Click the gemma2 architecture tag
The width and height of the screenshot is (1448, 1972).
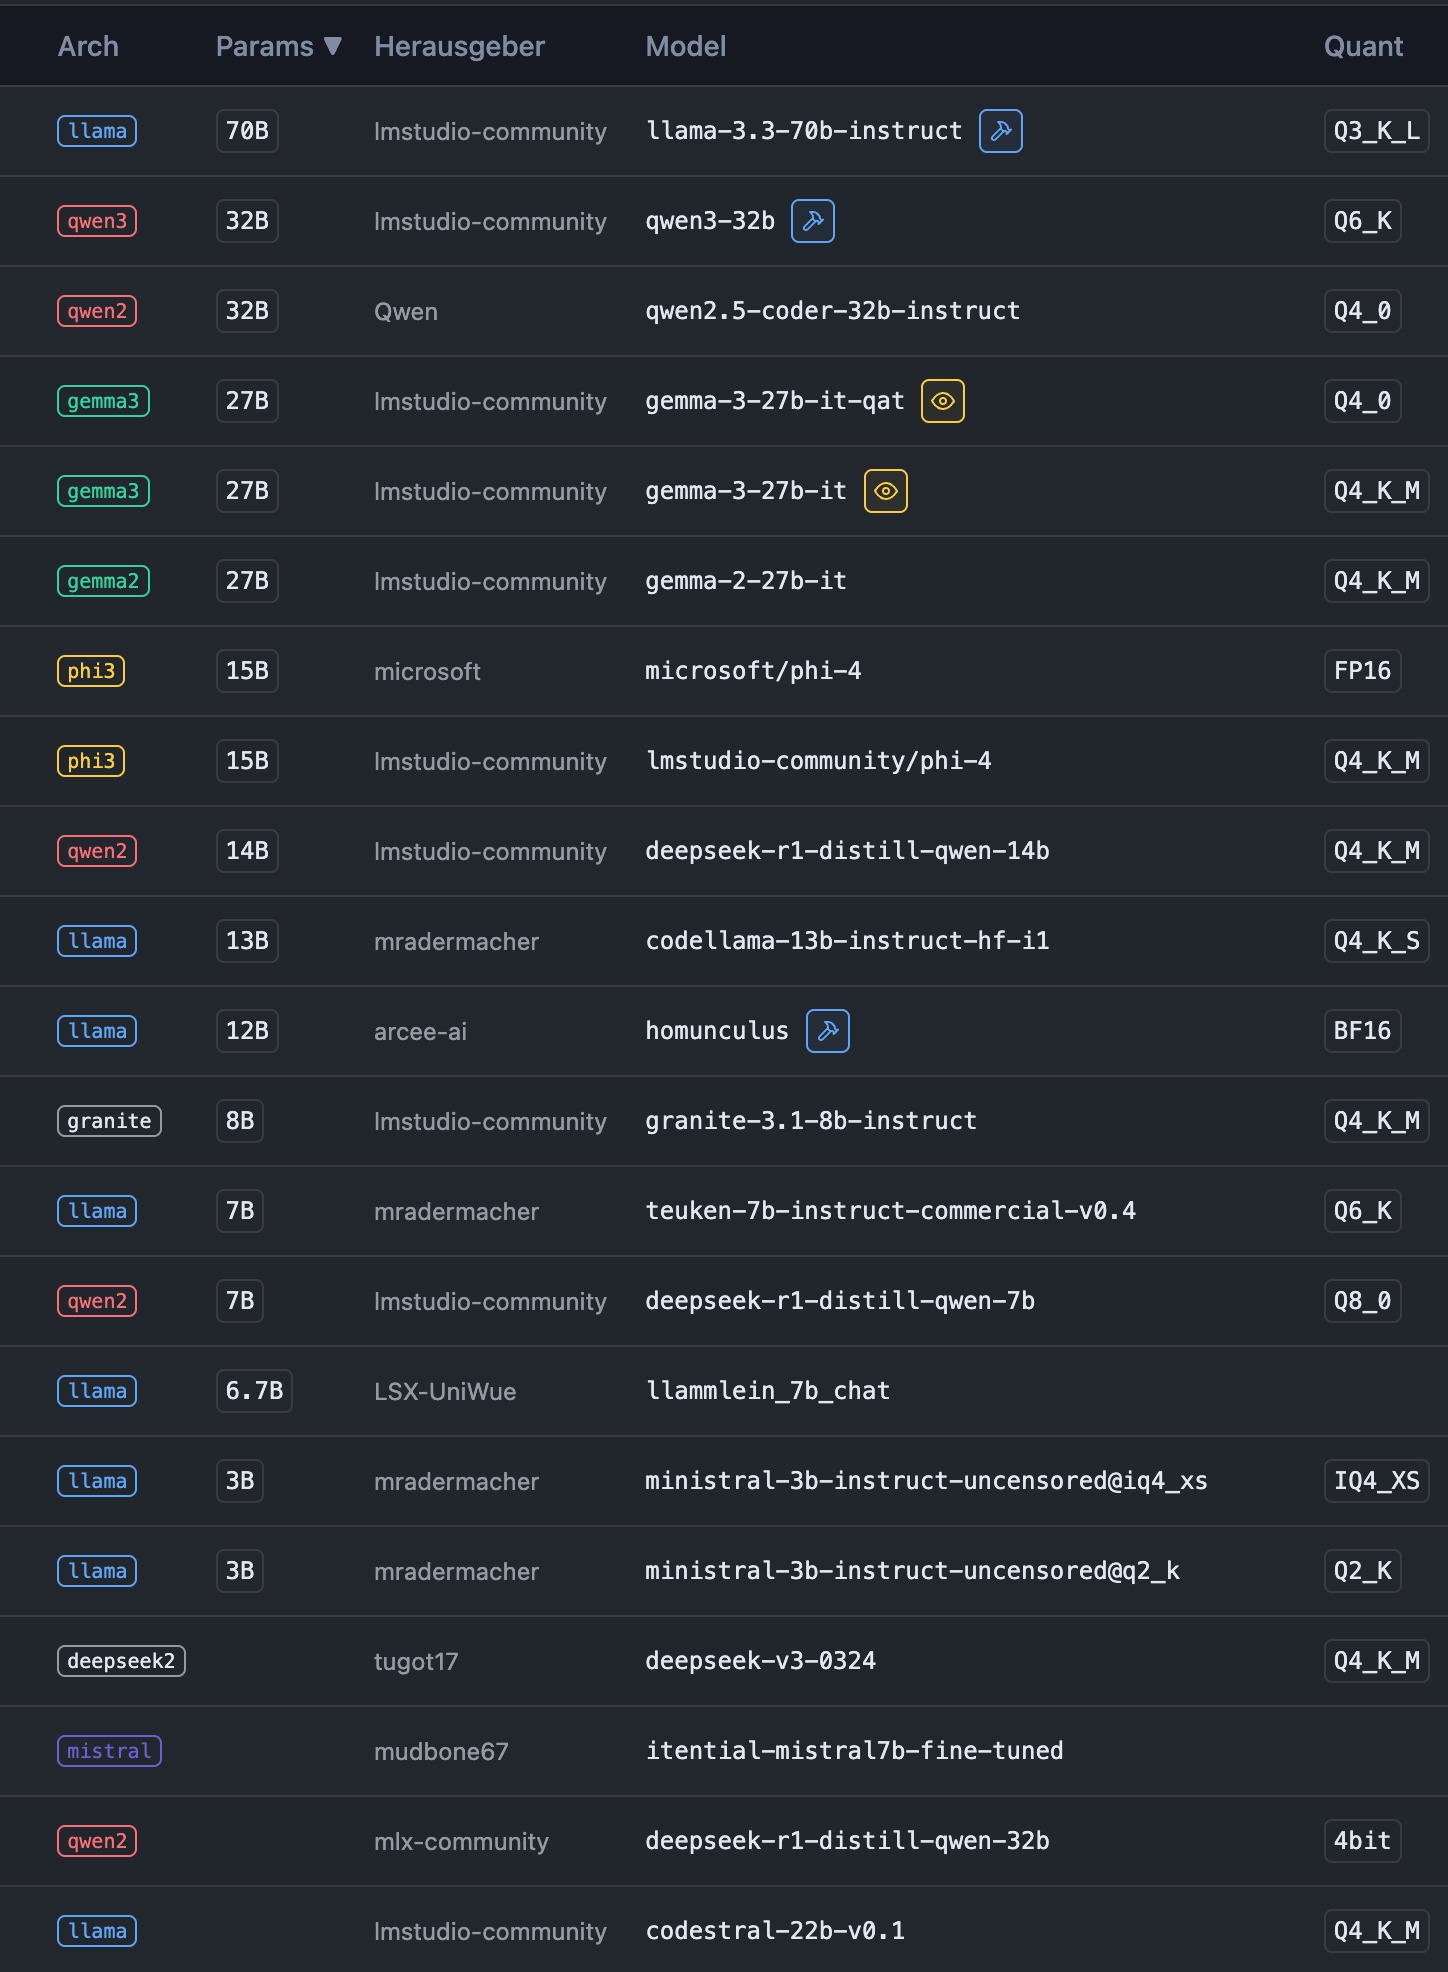(103, 581)
